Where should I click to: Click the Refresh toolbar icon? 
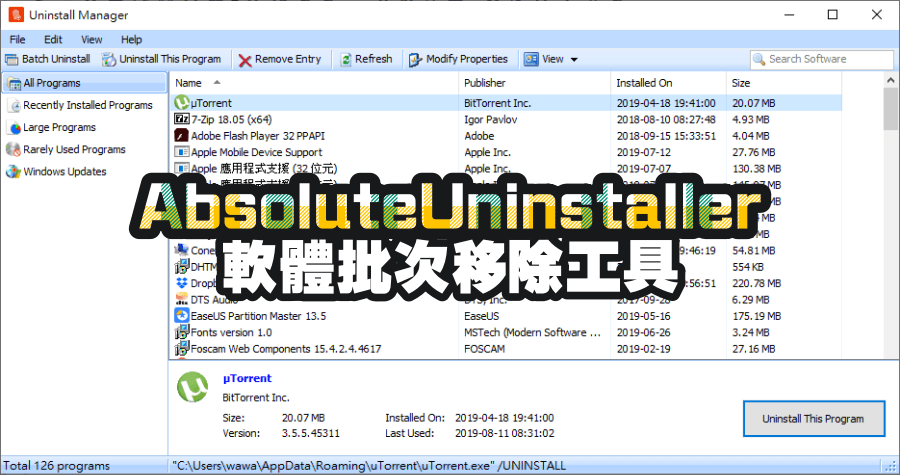(346, 60)
